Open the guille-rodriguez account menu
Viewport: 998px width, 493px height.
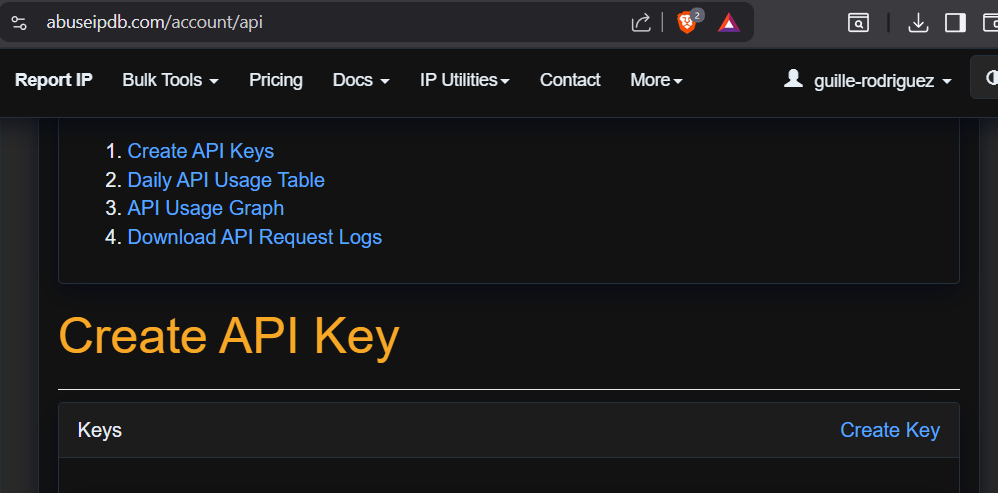point(867,80)
